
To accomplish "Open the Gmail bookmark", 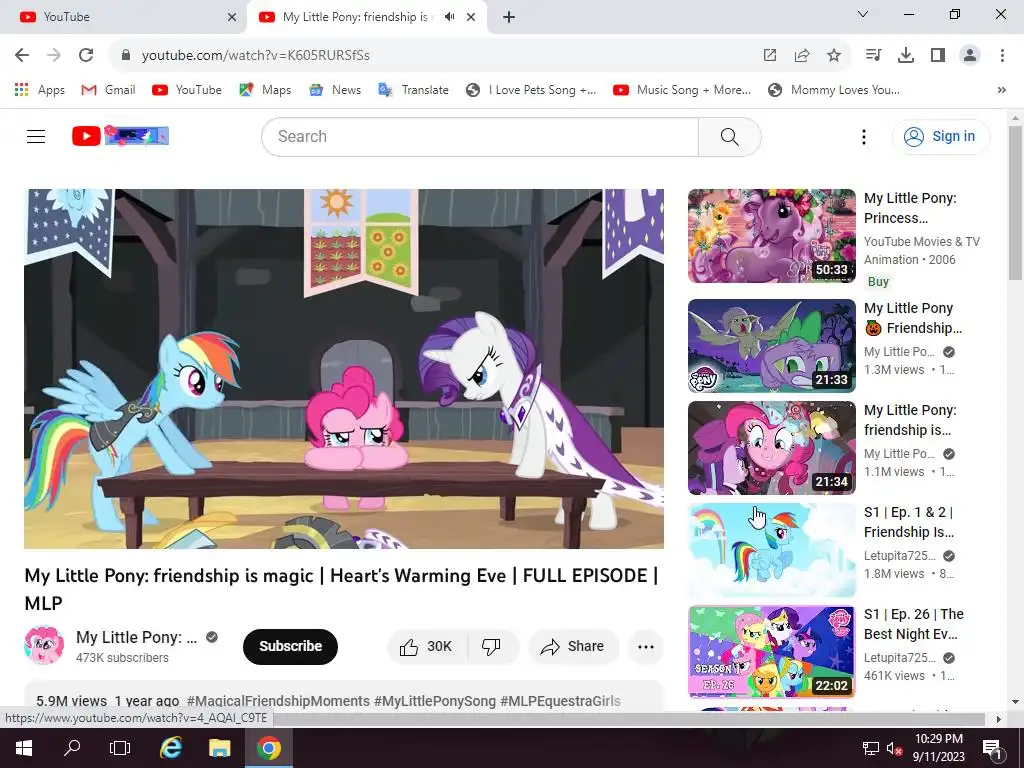I will (108, 90).
